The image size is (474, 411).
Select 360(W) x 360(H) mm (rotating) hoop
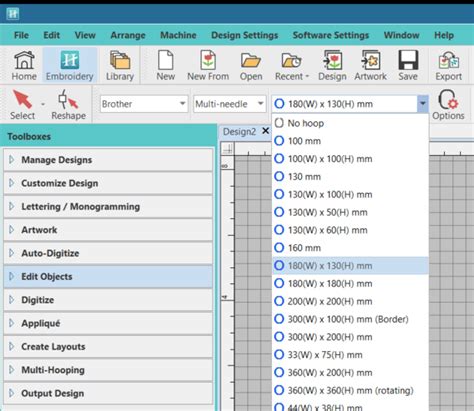[x=350, y=390]
